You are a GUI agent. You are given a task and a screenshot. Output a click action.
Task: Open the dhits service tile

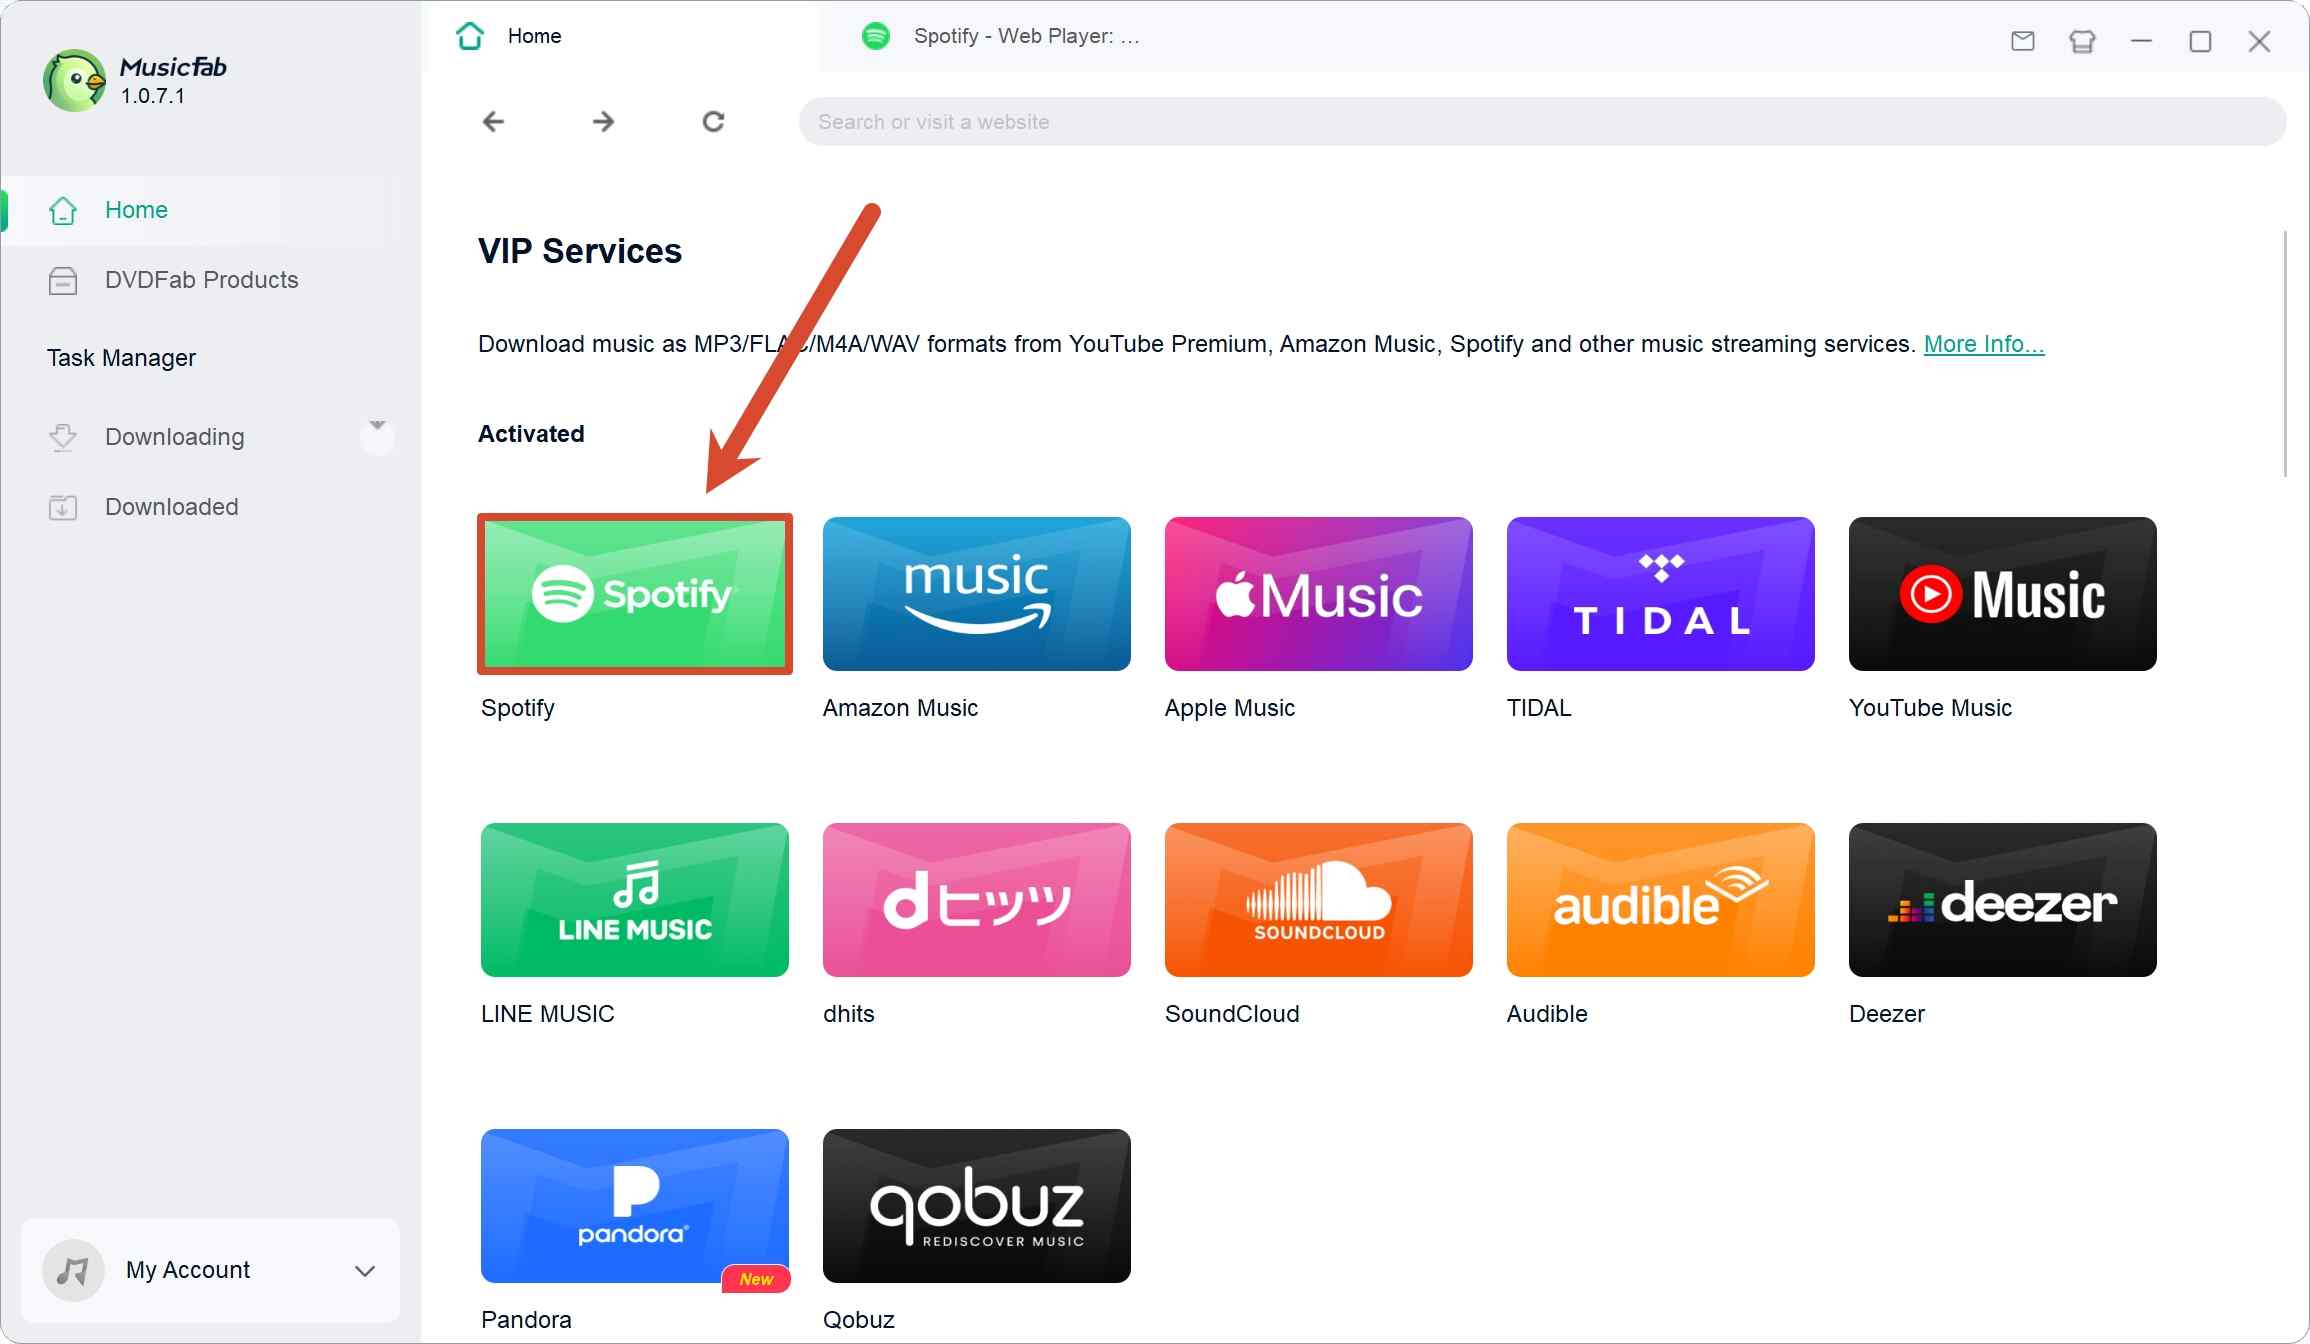(x=977, y=900)
